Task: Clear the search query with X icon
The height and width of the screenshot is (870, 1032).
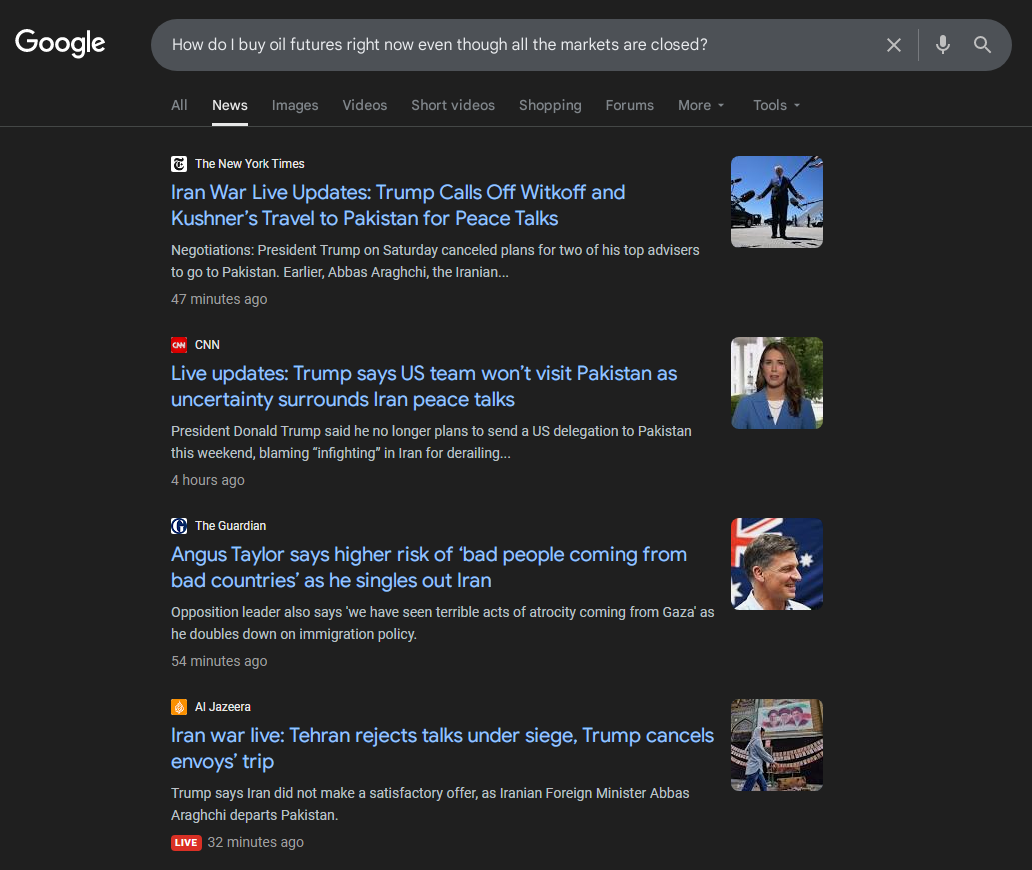Action: coord(894,45)
